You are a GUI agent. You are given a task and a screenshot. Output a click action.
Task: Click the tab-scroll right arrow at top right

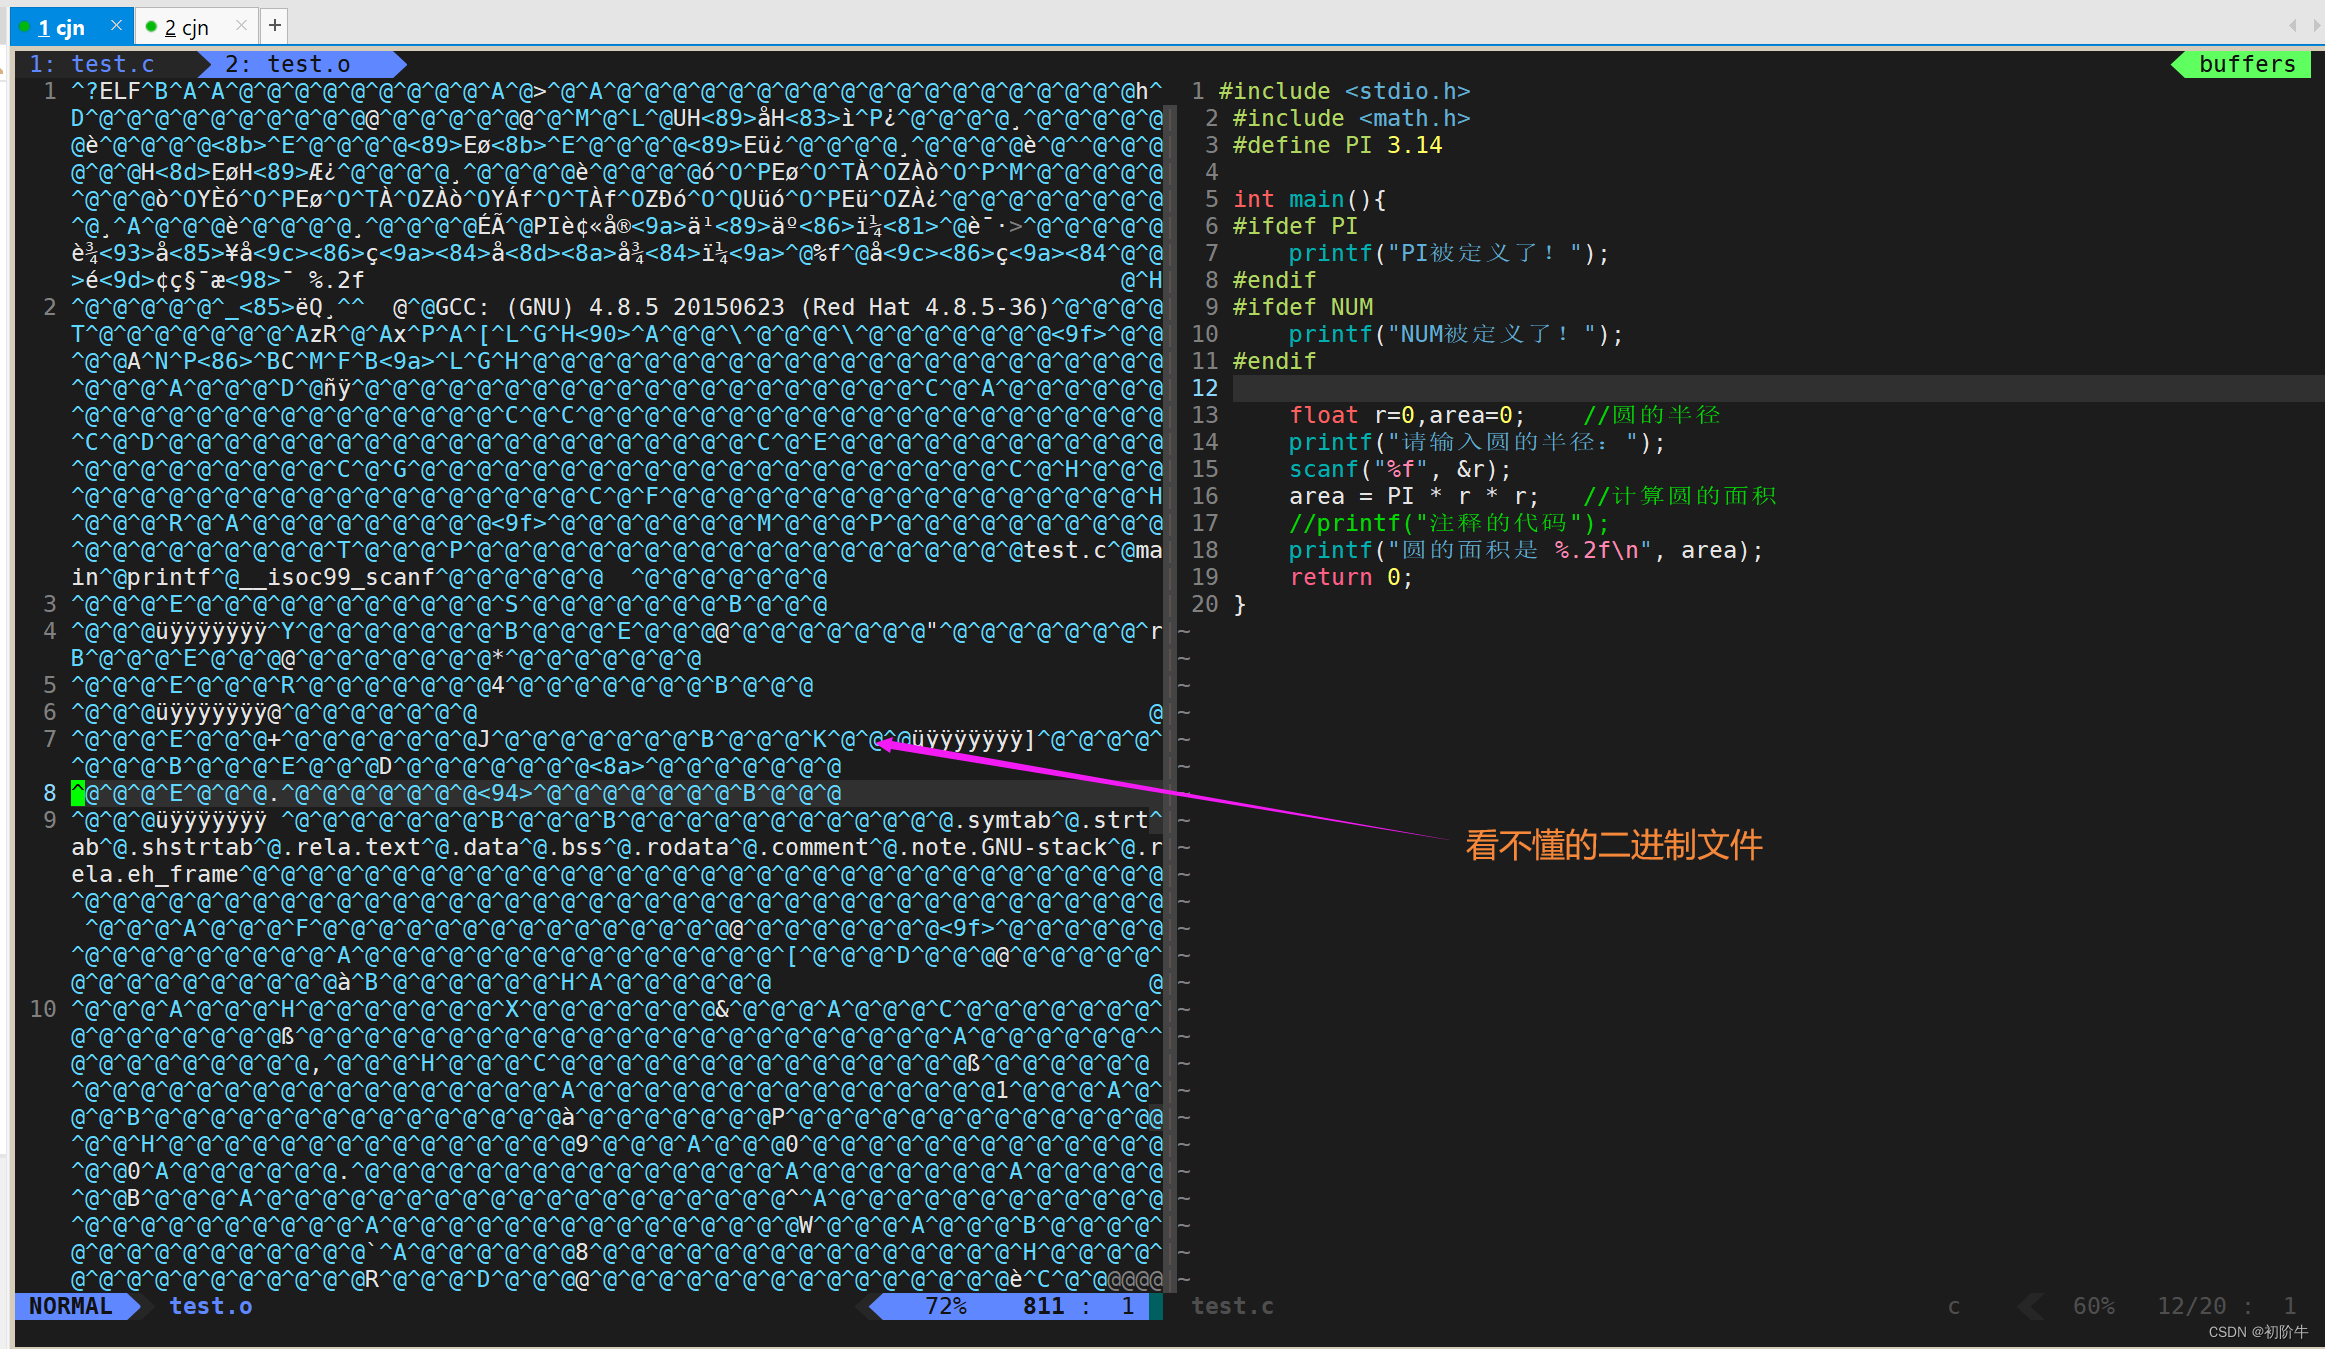coord(2316,25)
